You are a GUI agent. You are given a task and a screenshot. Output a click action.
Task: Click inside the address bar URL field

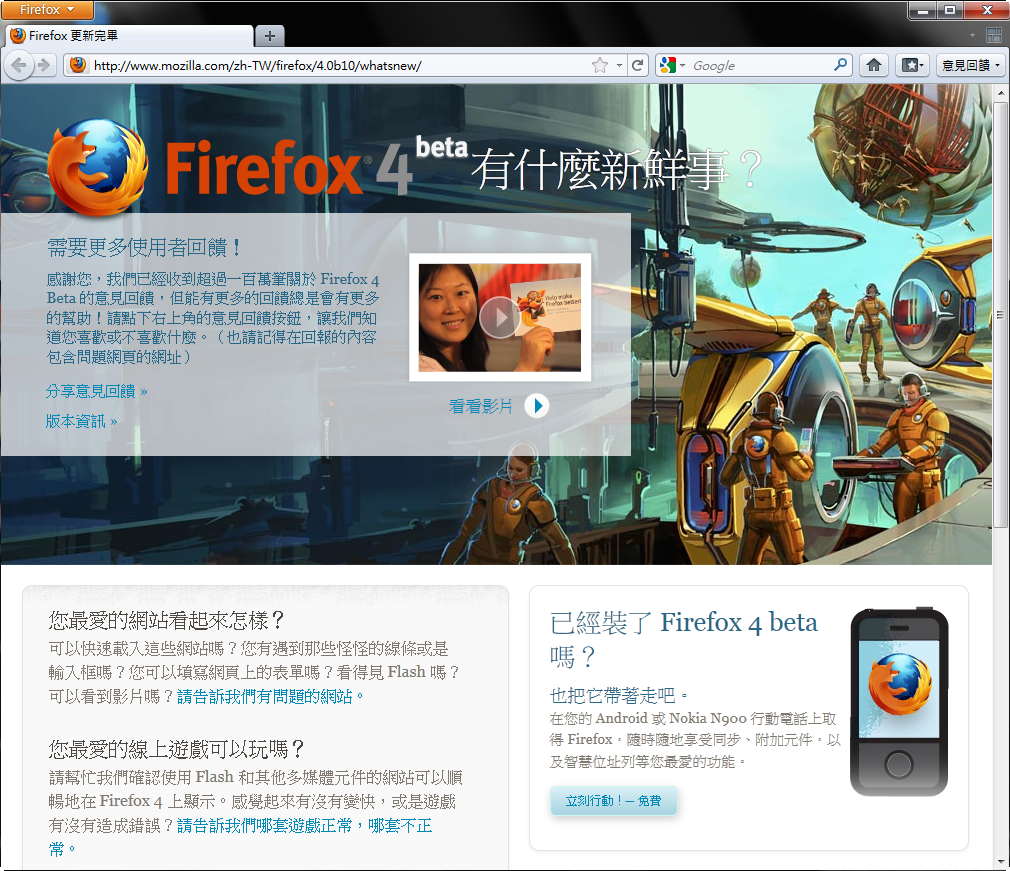300,65
